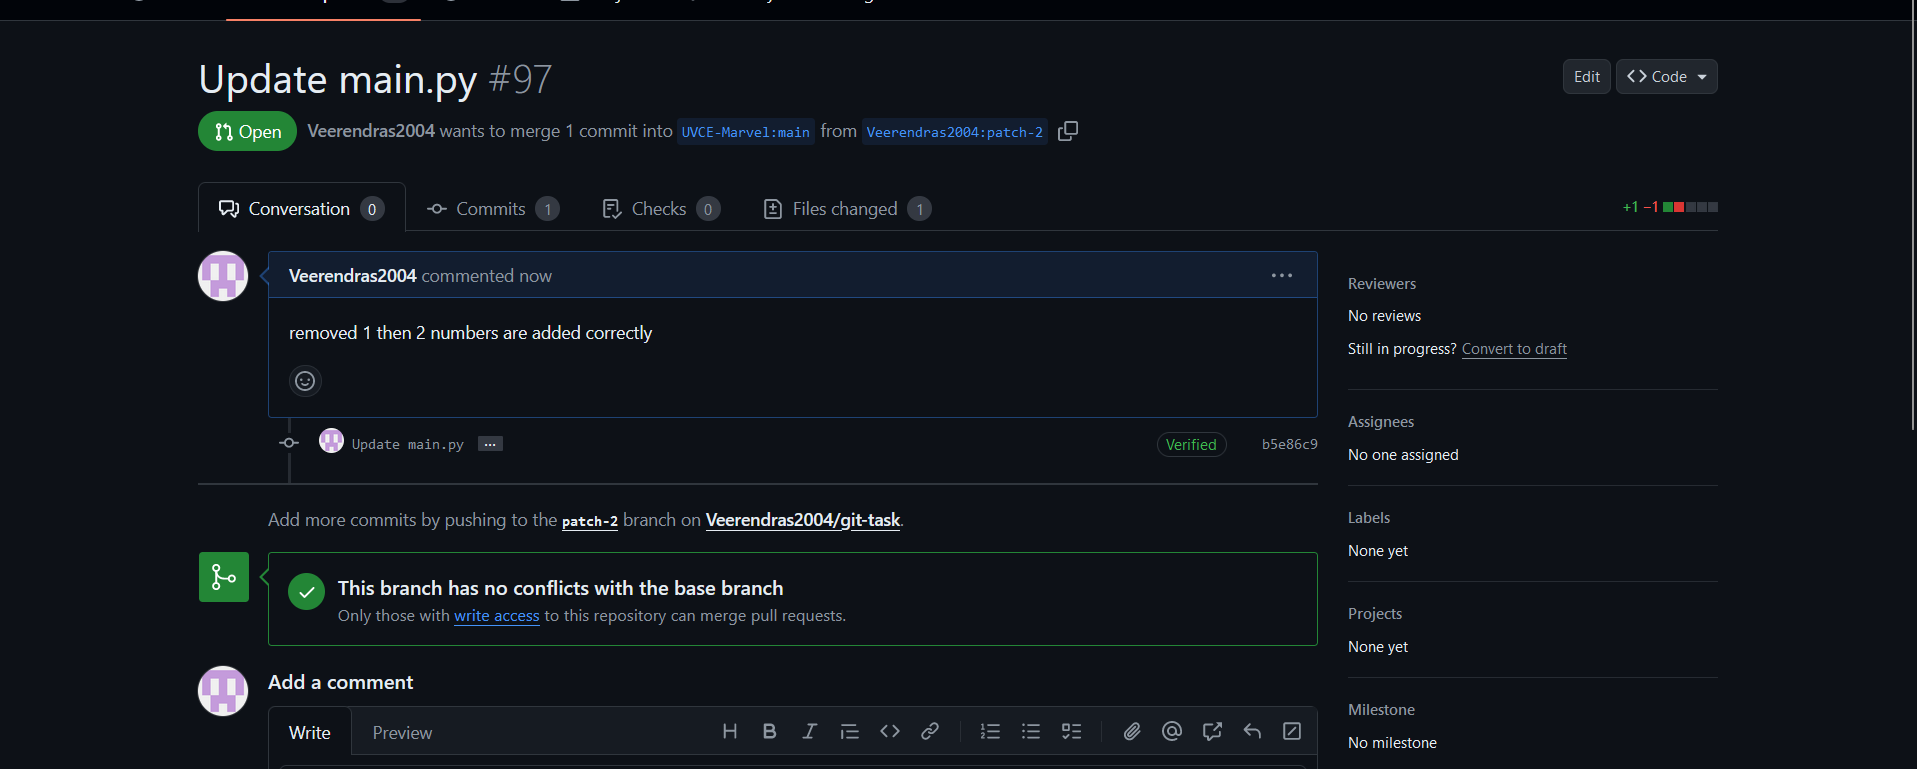Click small avatar next to commit
The height and width of the screenshot is (769, 1917).
(x=331, y=441)
